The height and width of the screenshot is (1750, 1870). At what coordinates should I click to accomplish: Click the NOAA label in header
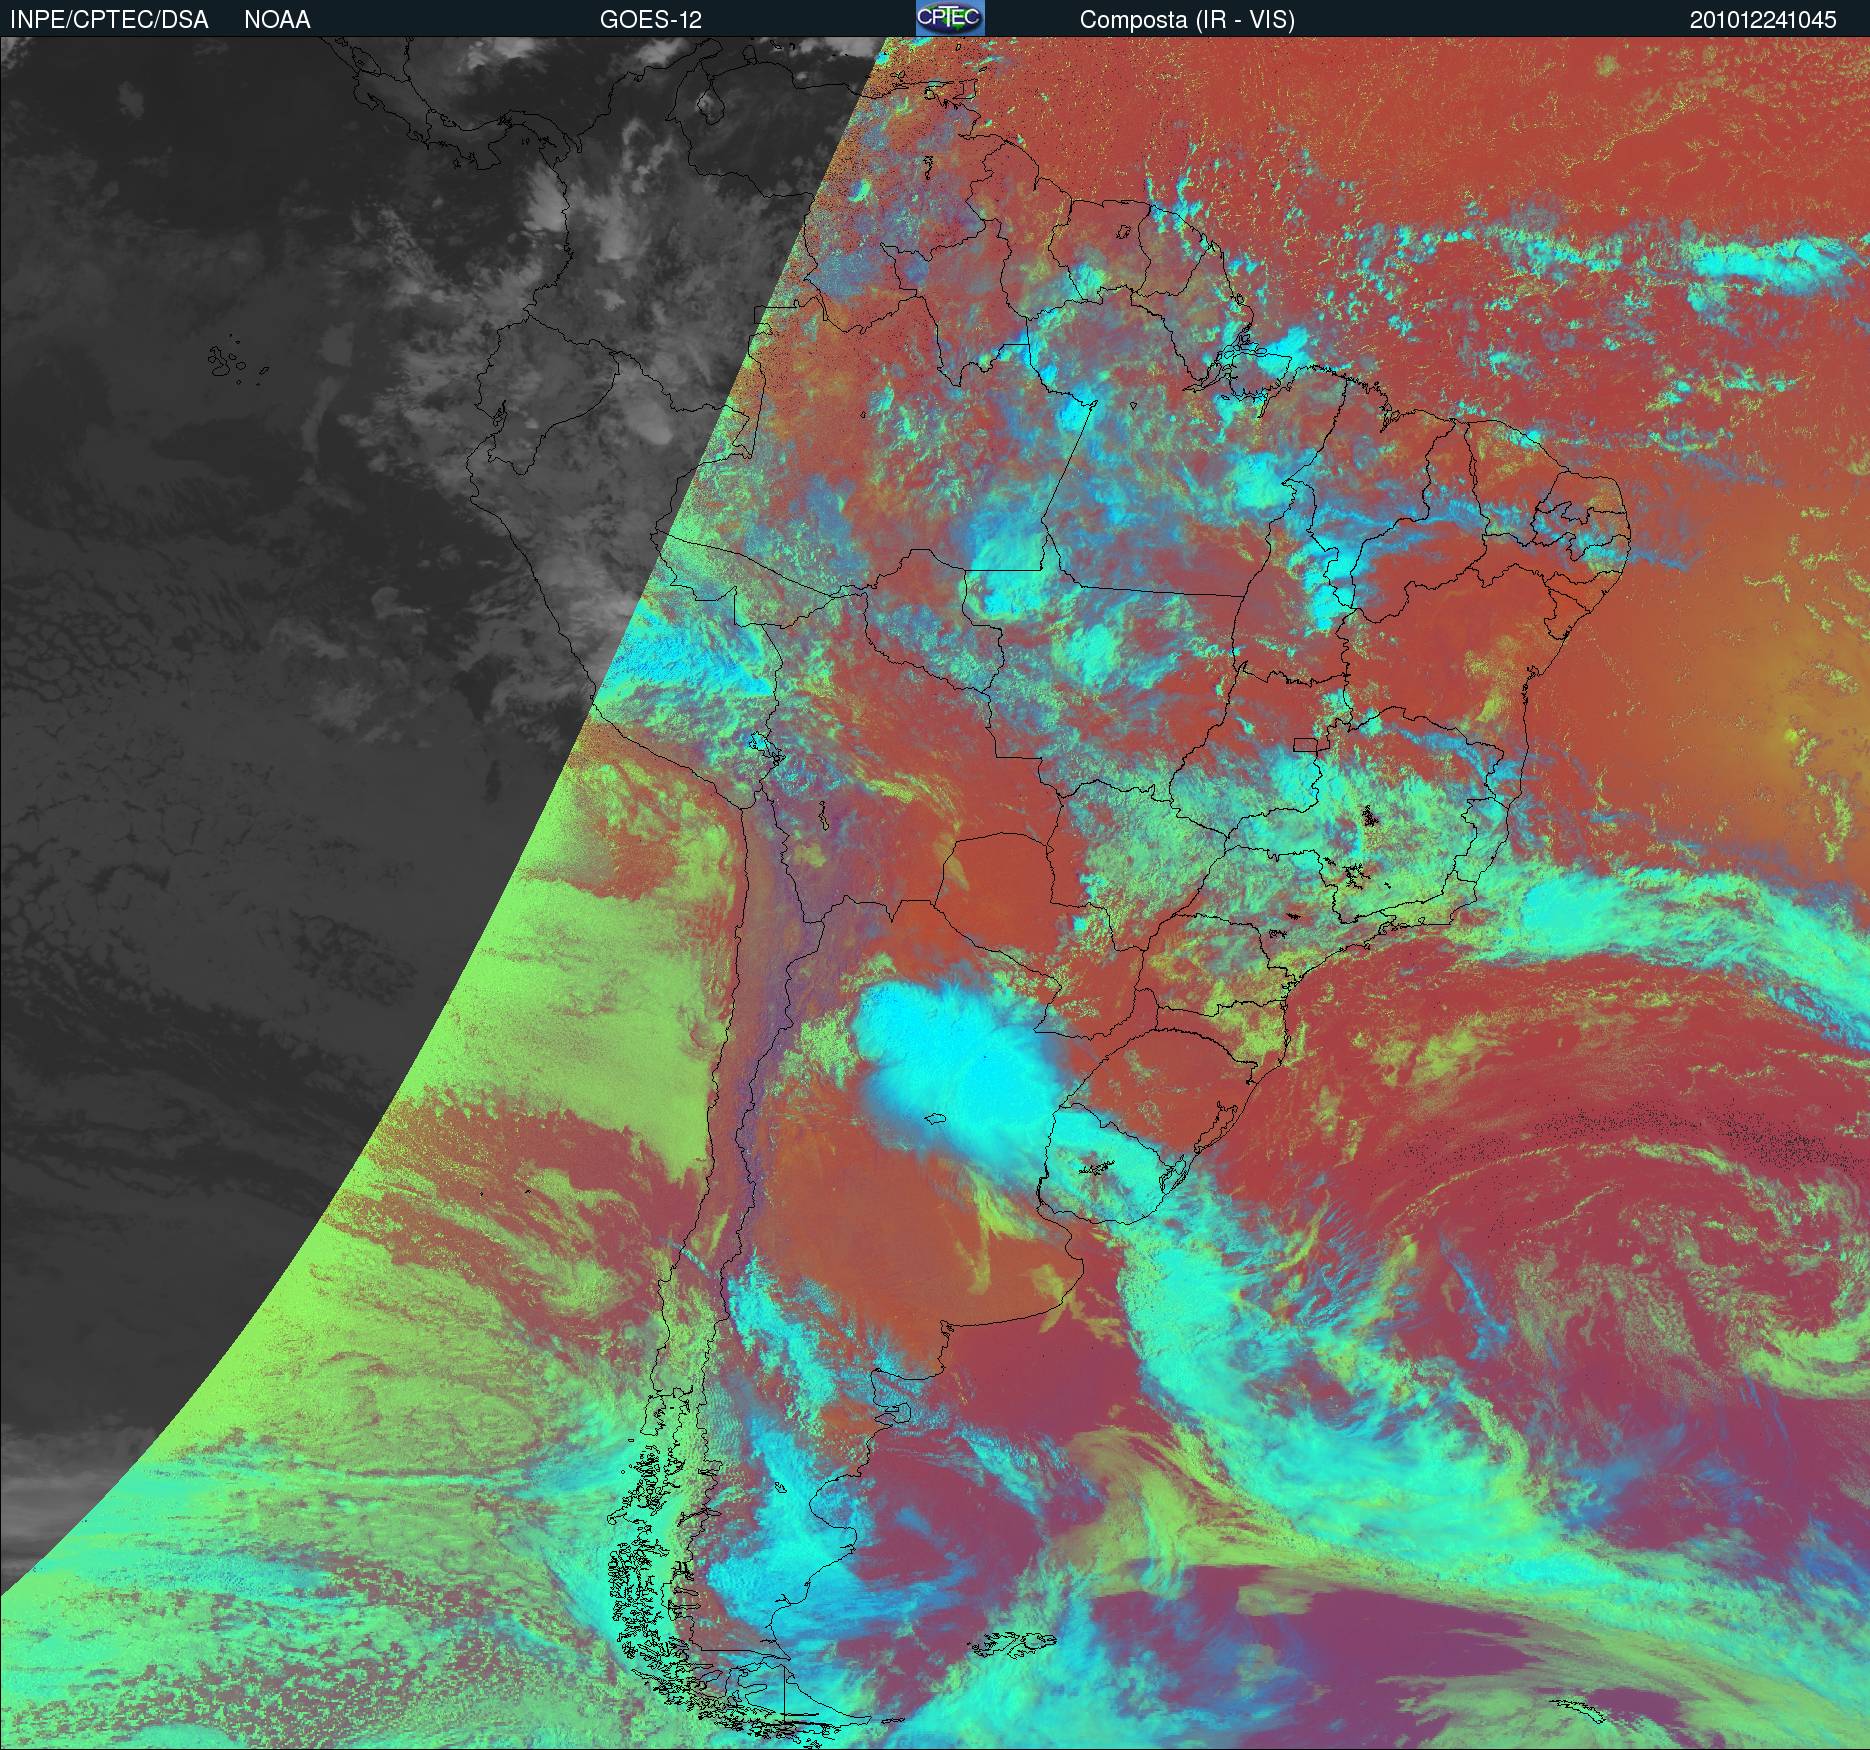(x=277, y=20)
